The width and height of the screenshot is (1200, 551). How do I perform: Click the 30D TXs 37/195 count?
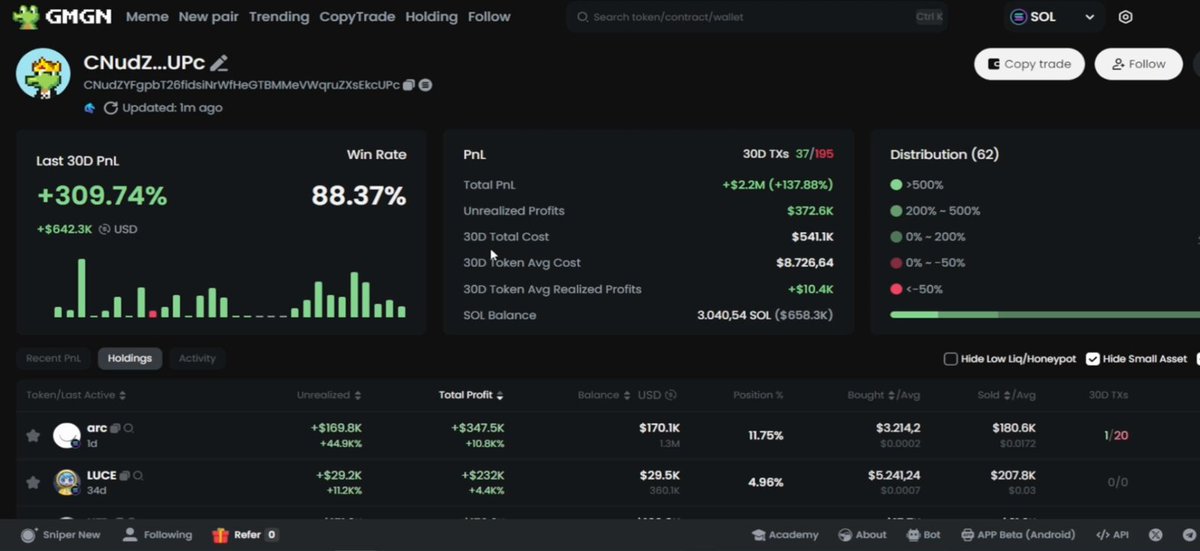tap(815, 154)
